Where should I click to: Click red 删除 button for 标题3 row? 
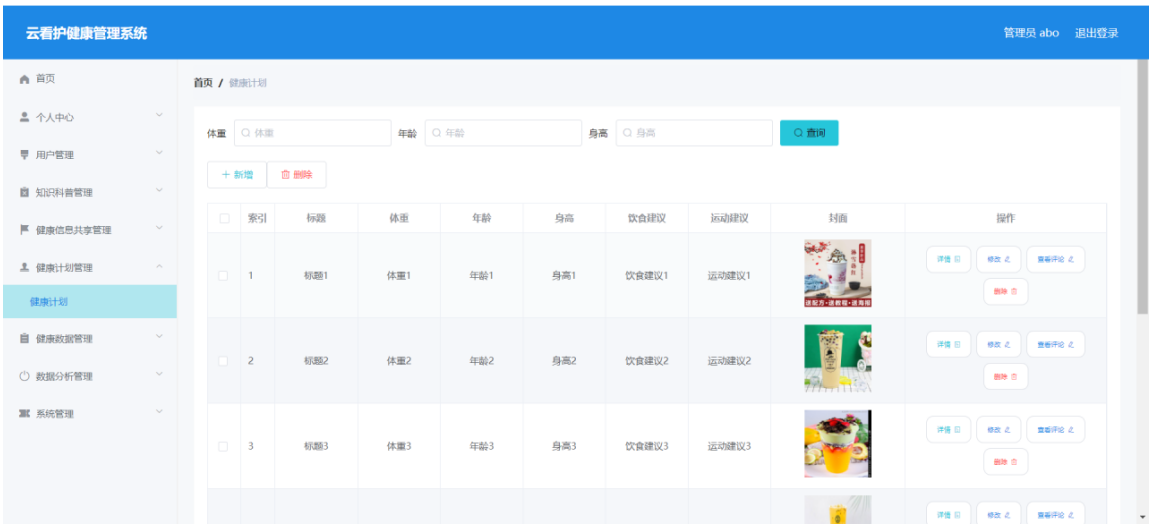1005,462
